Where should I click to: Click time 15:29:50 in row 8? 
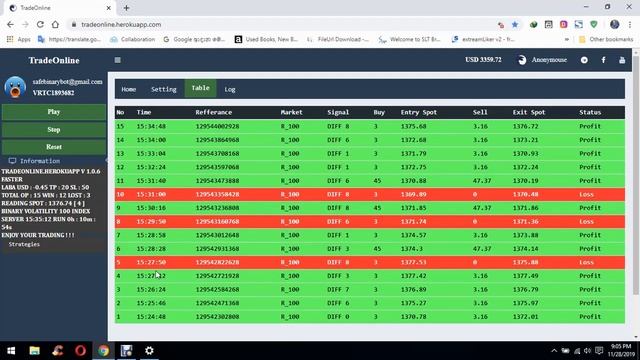click(x=151, y=222)
